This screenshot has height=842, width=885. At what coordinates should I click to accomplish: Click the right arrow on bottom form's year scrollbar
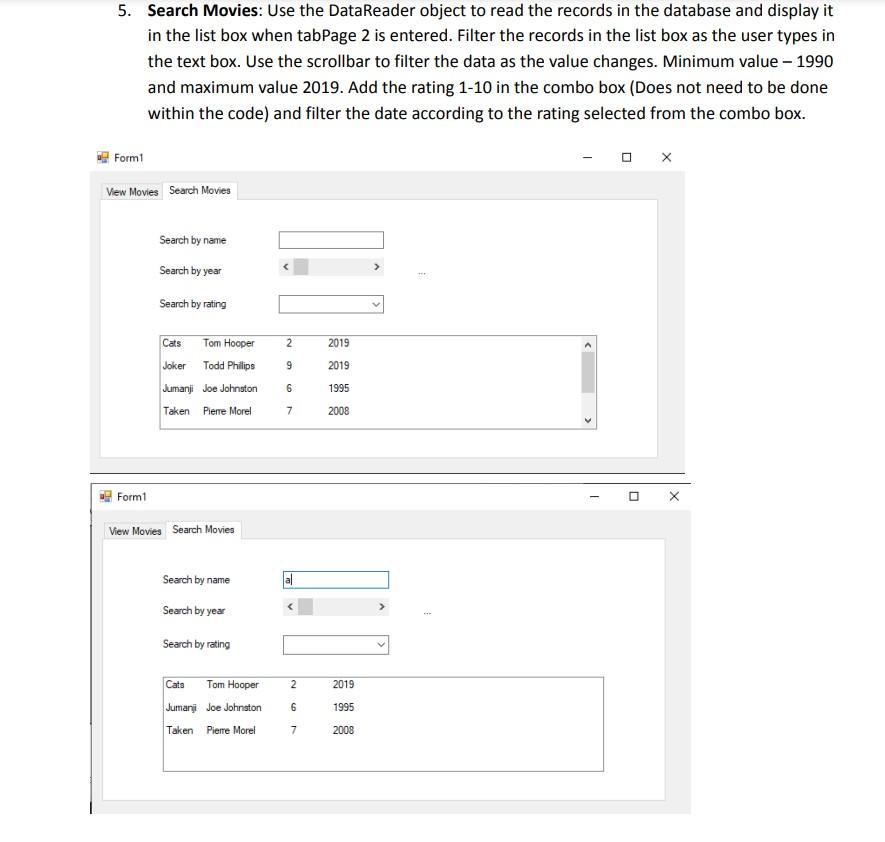coord(382,605)
